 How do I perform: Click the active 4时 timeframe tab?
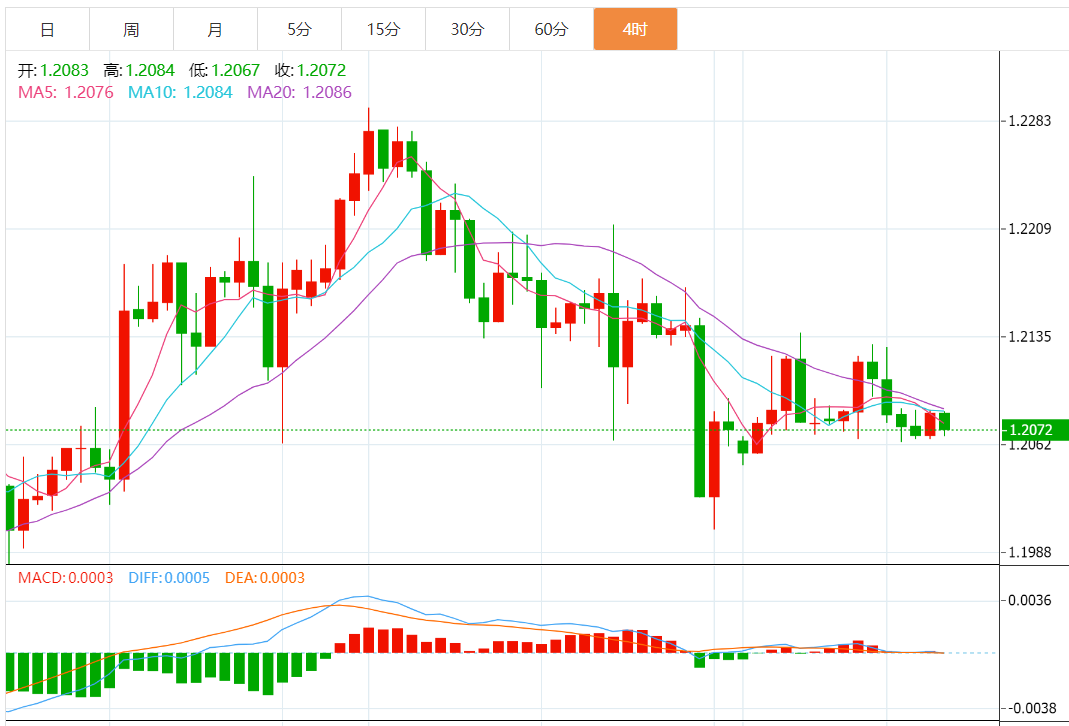pyautogui.click(x=635, y=29)
